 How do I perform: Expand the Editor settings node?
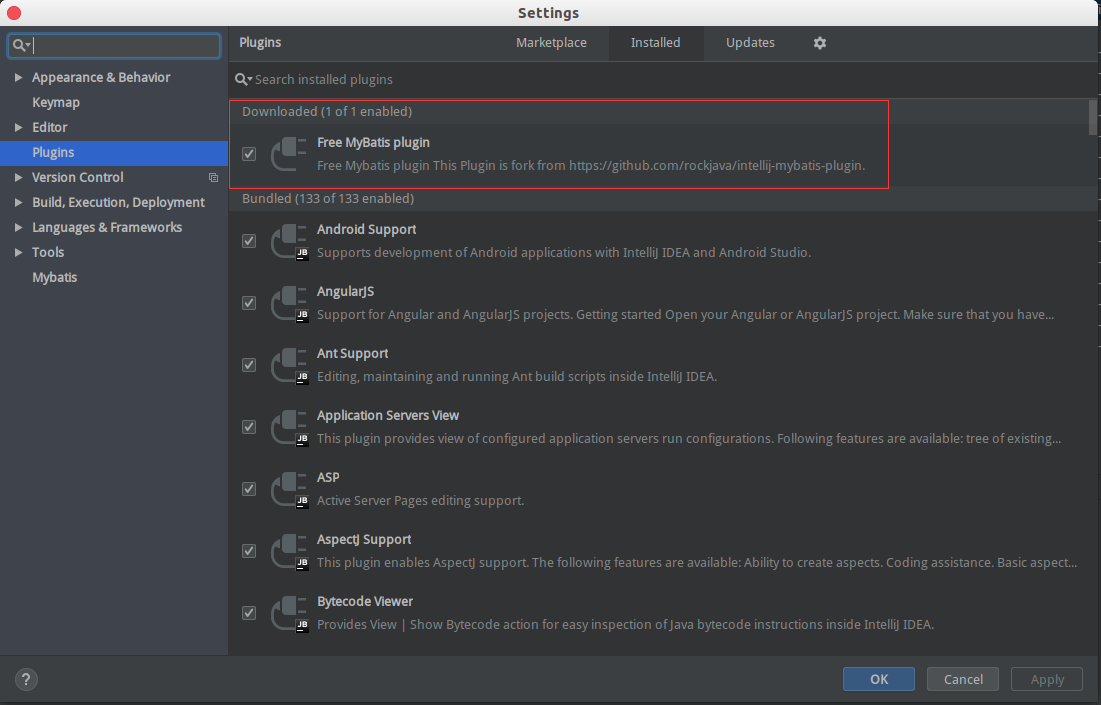point(17,127)
